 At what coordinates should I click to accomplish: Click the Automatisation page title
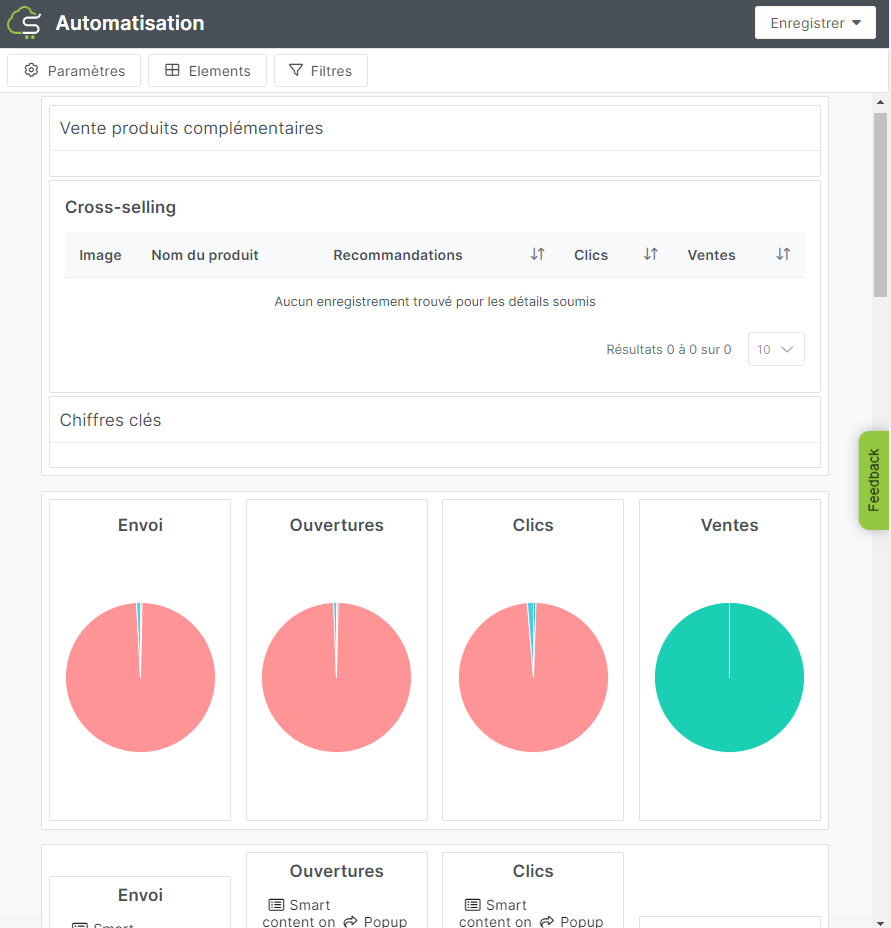coord(130,23)
